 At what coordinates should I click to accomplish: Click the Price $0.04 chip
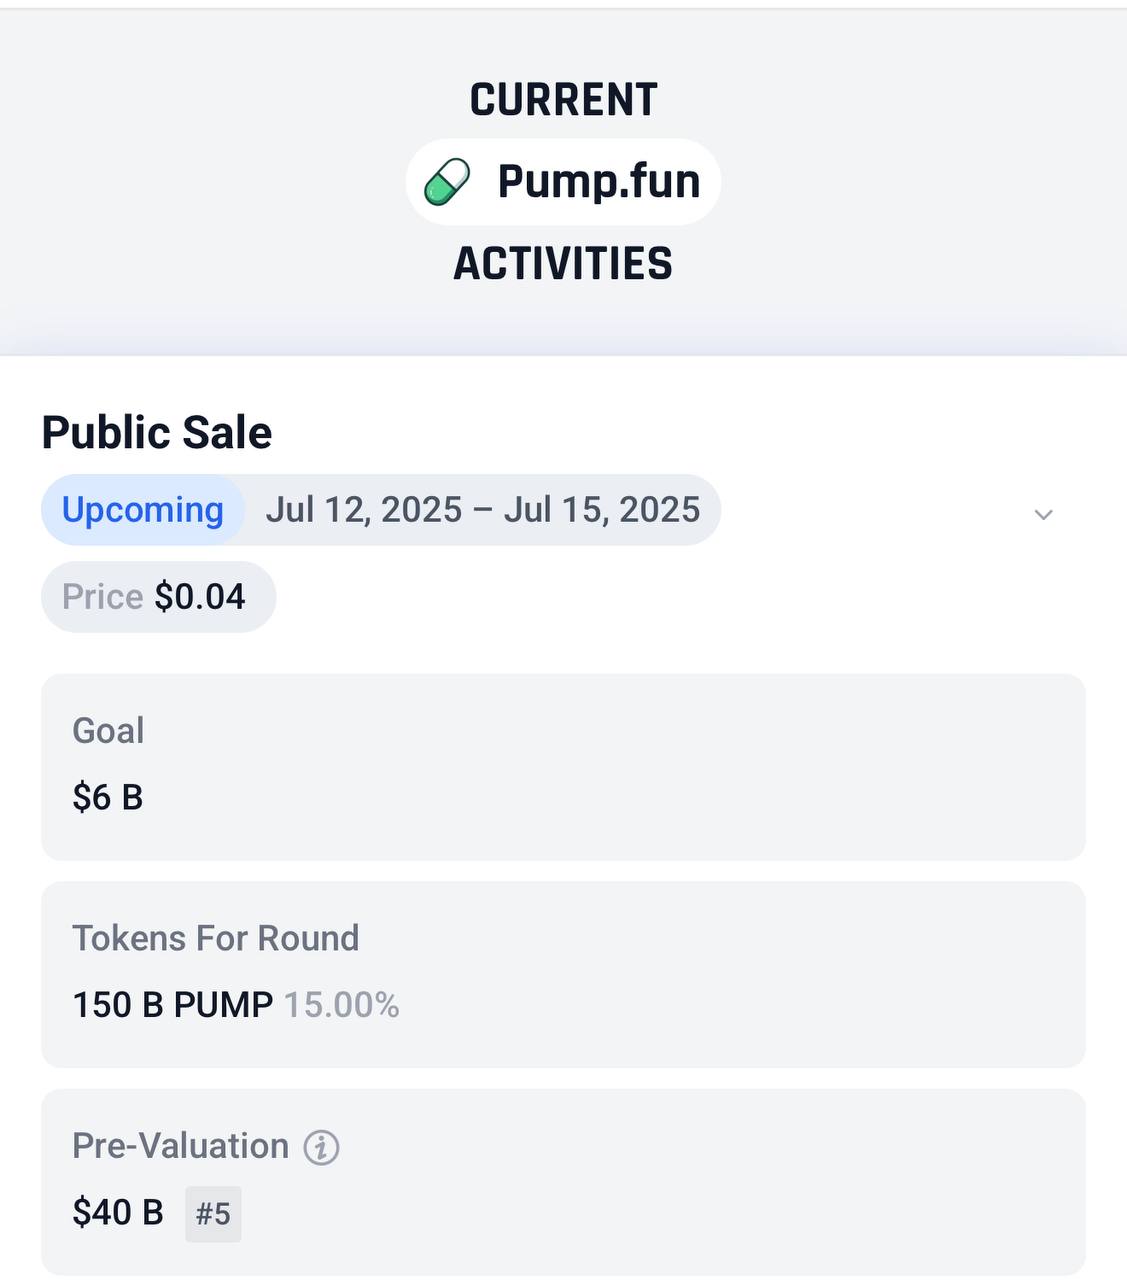[158, 597]
